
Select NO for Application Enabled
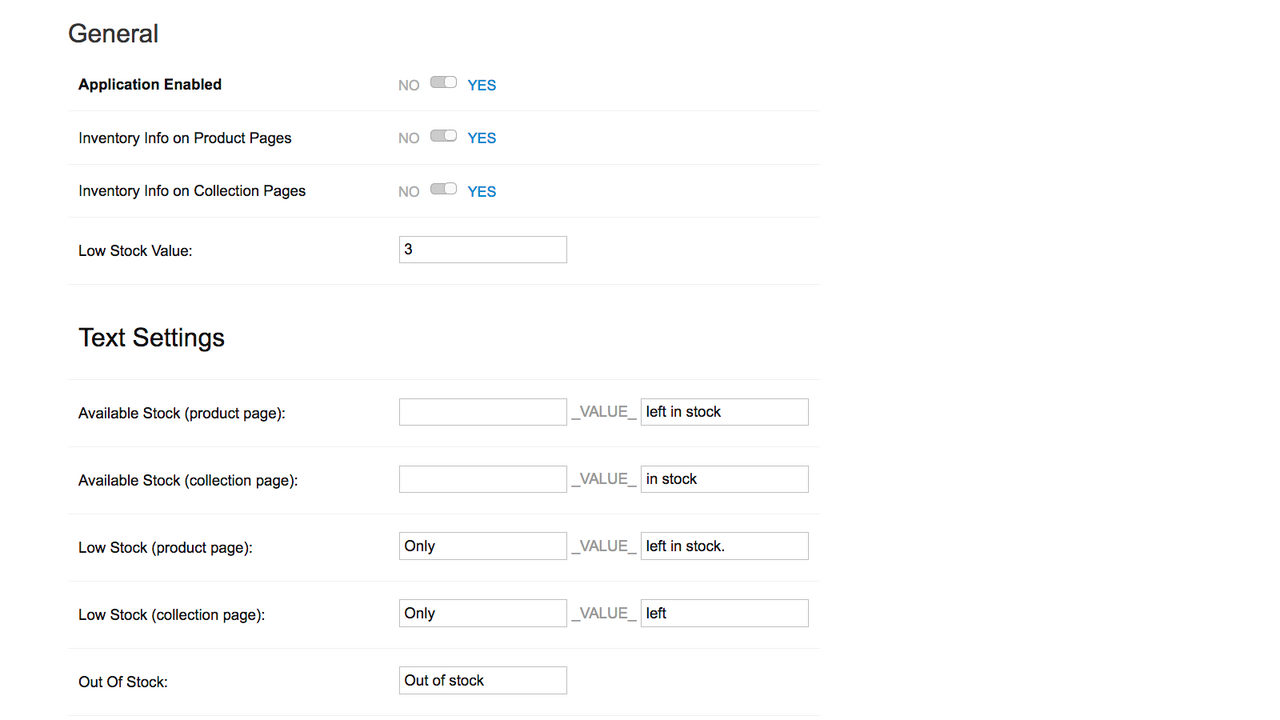pyautogui.click(x=409, y=85)
